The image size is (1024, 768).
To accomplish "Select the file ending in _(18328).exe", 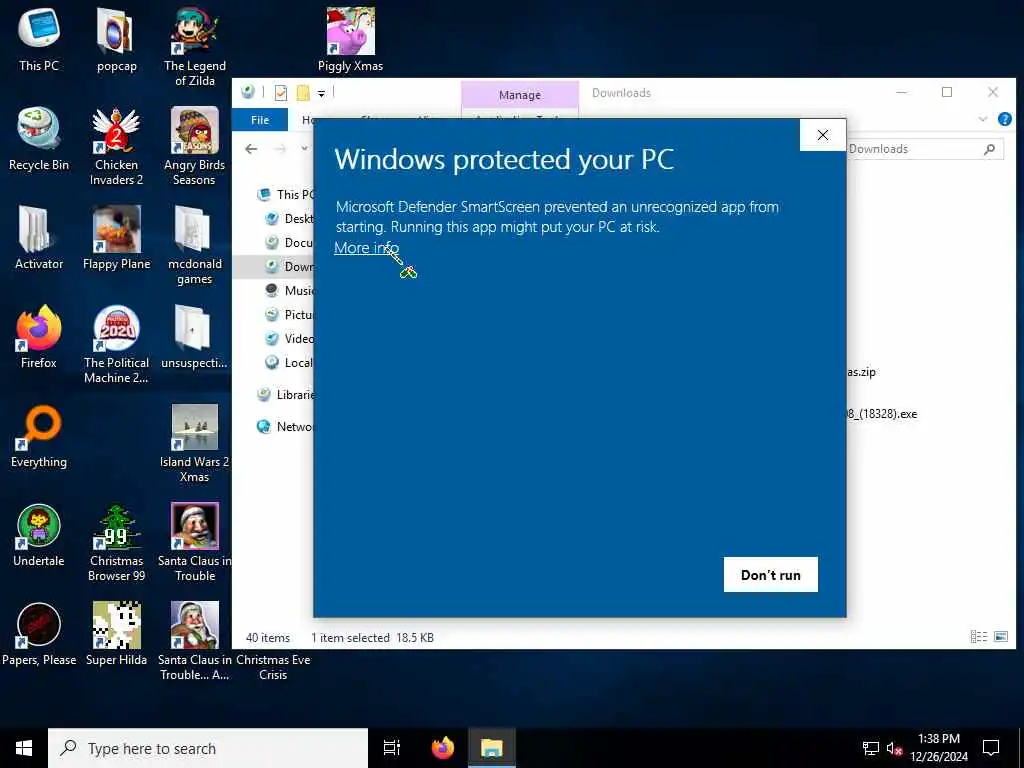I will tap(882, 414).
